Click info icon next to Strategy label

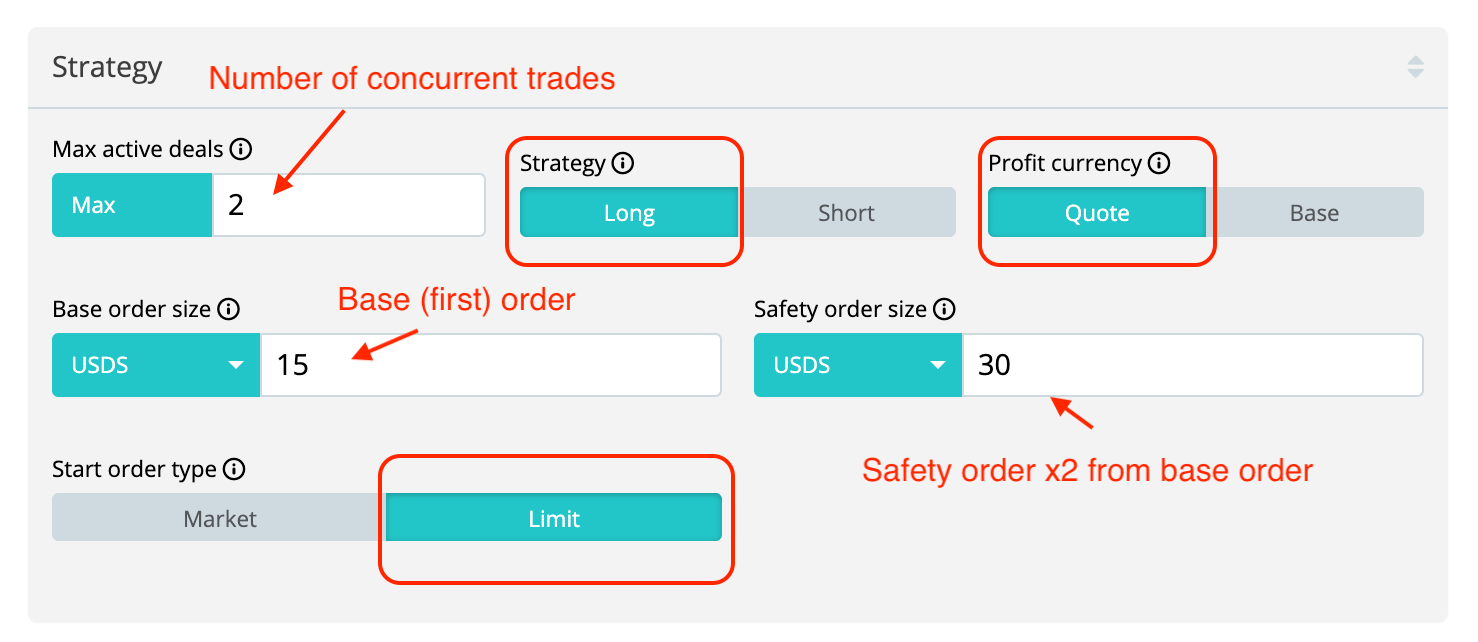click(623, 163)
